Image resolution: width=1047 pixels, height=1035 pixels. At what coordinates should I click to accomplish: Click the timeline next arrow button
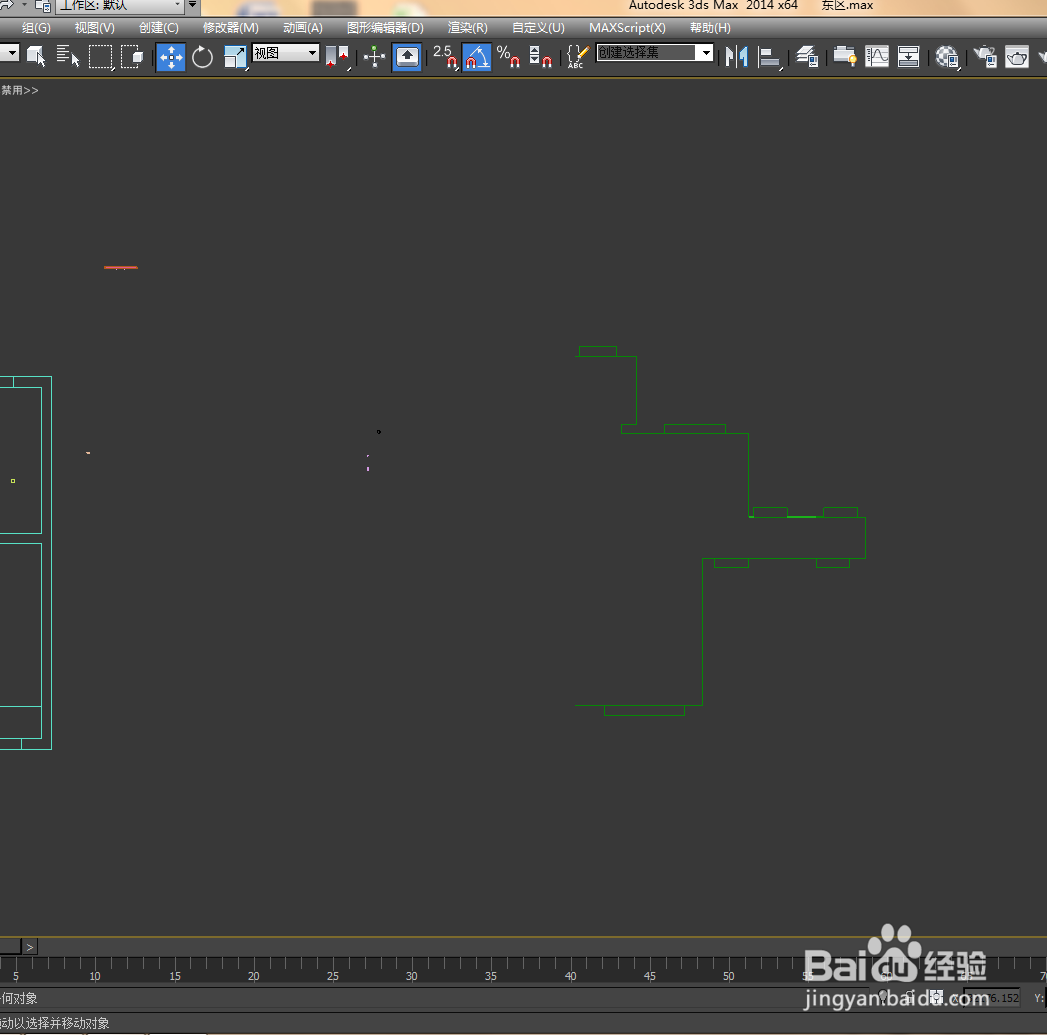pos(29,947)
